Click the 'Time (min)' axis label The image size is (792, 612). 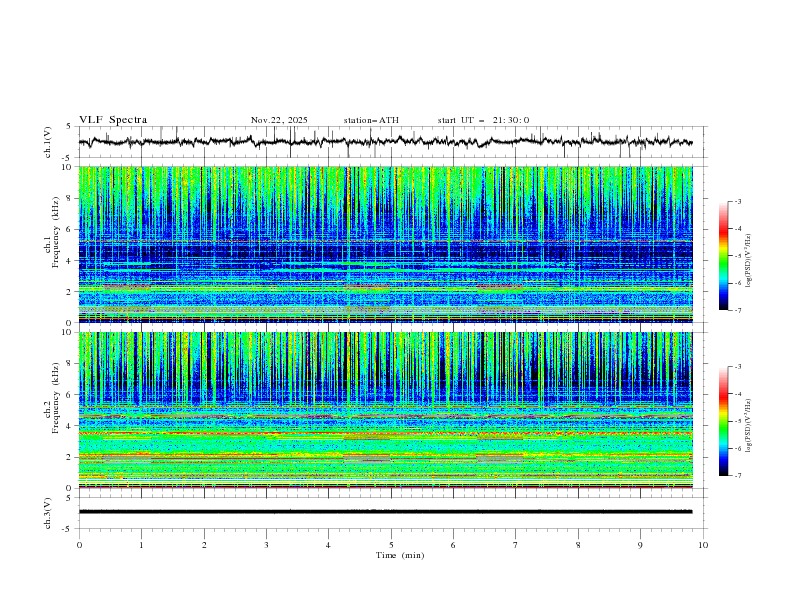coord(400,555)
